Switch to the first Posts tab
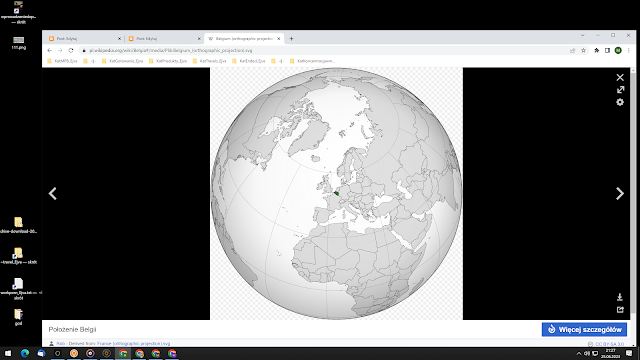Viewport: 640px width, 360px height. pyautogui.click(x=84, y=38)
